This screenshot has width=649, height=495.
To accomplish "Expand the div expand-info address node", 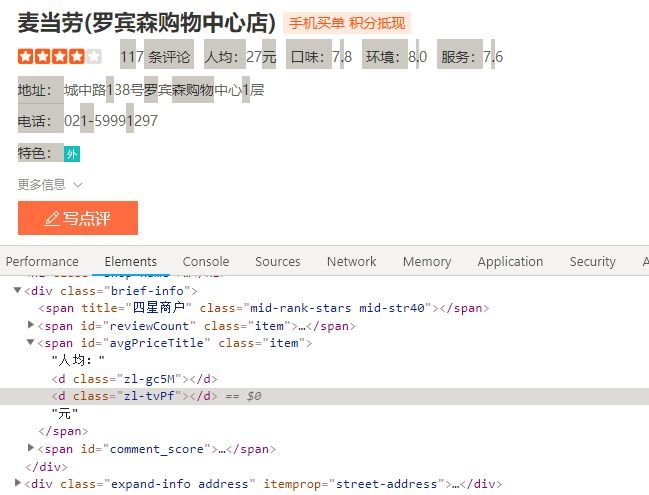I will click(17, 483).
